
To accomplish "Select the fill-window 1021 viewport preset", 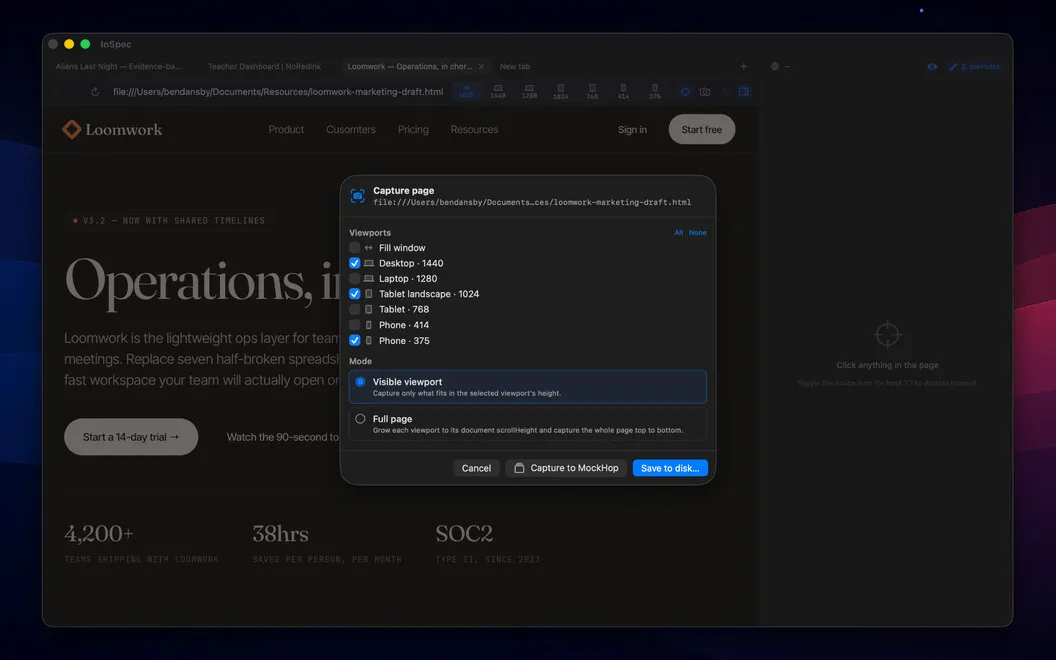I will [466, 92].
